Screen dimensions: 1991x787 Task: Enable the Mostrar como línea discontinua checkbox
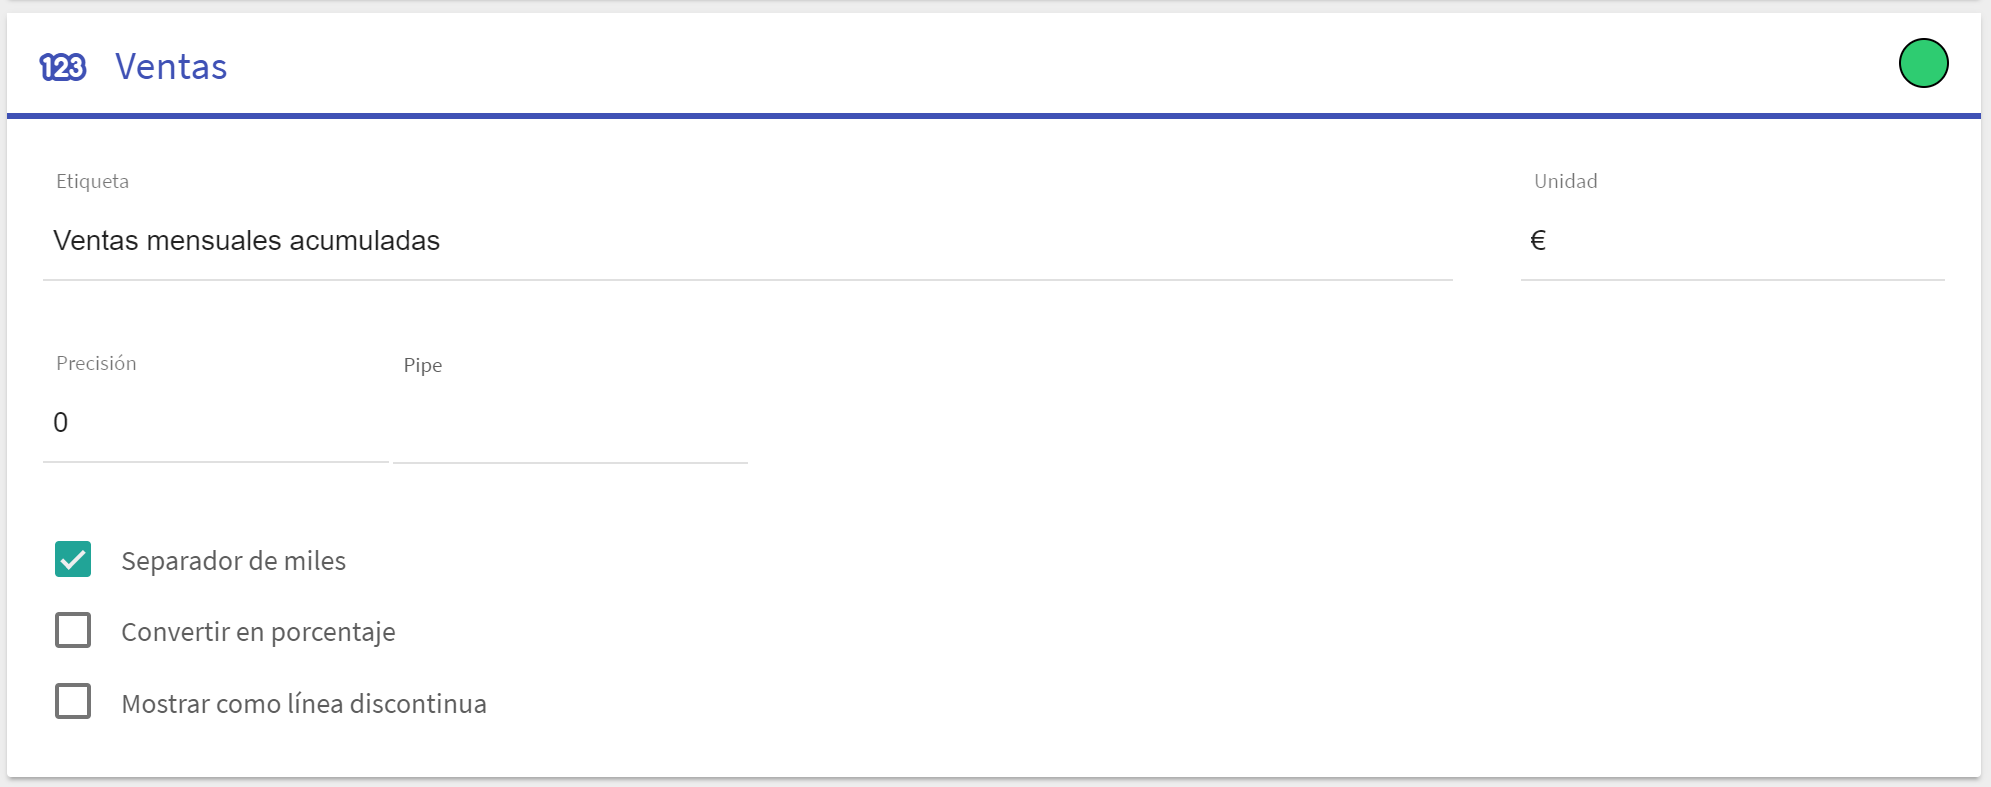[x=73, y=702]
